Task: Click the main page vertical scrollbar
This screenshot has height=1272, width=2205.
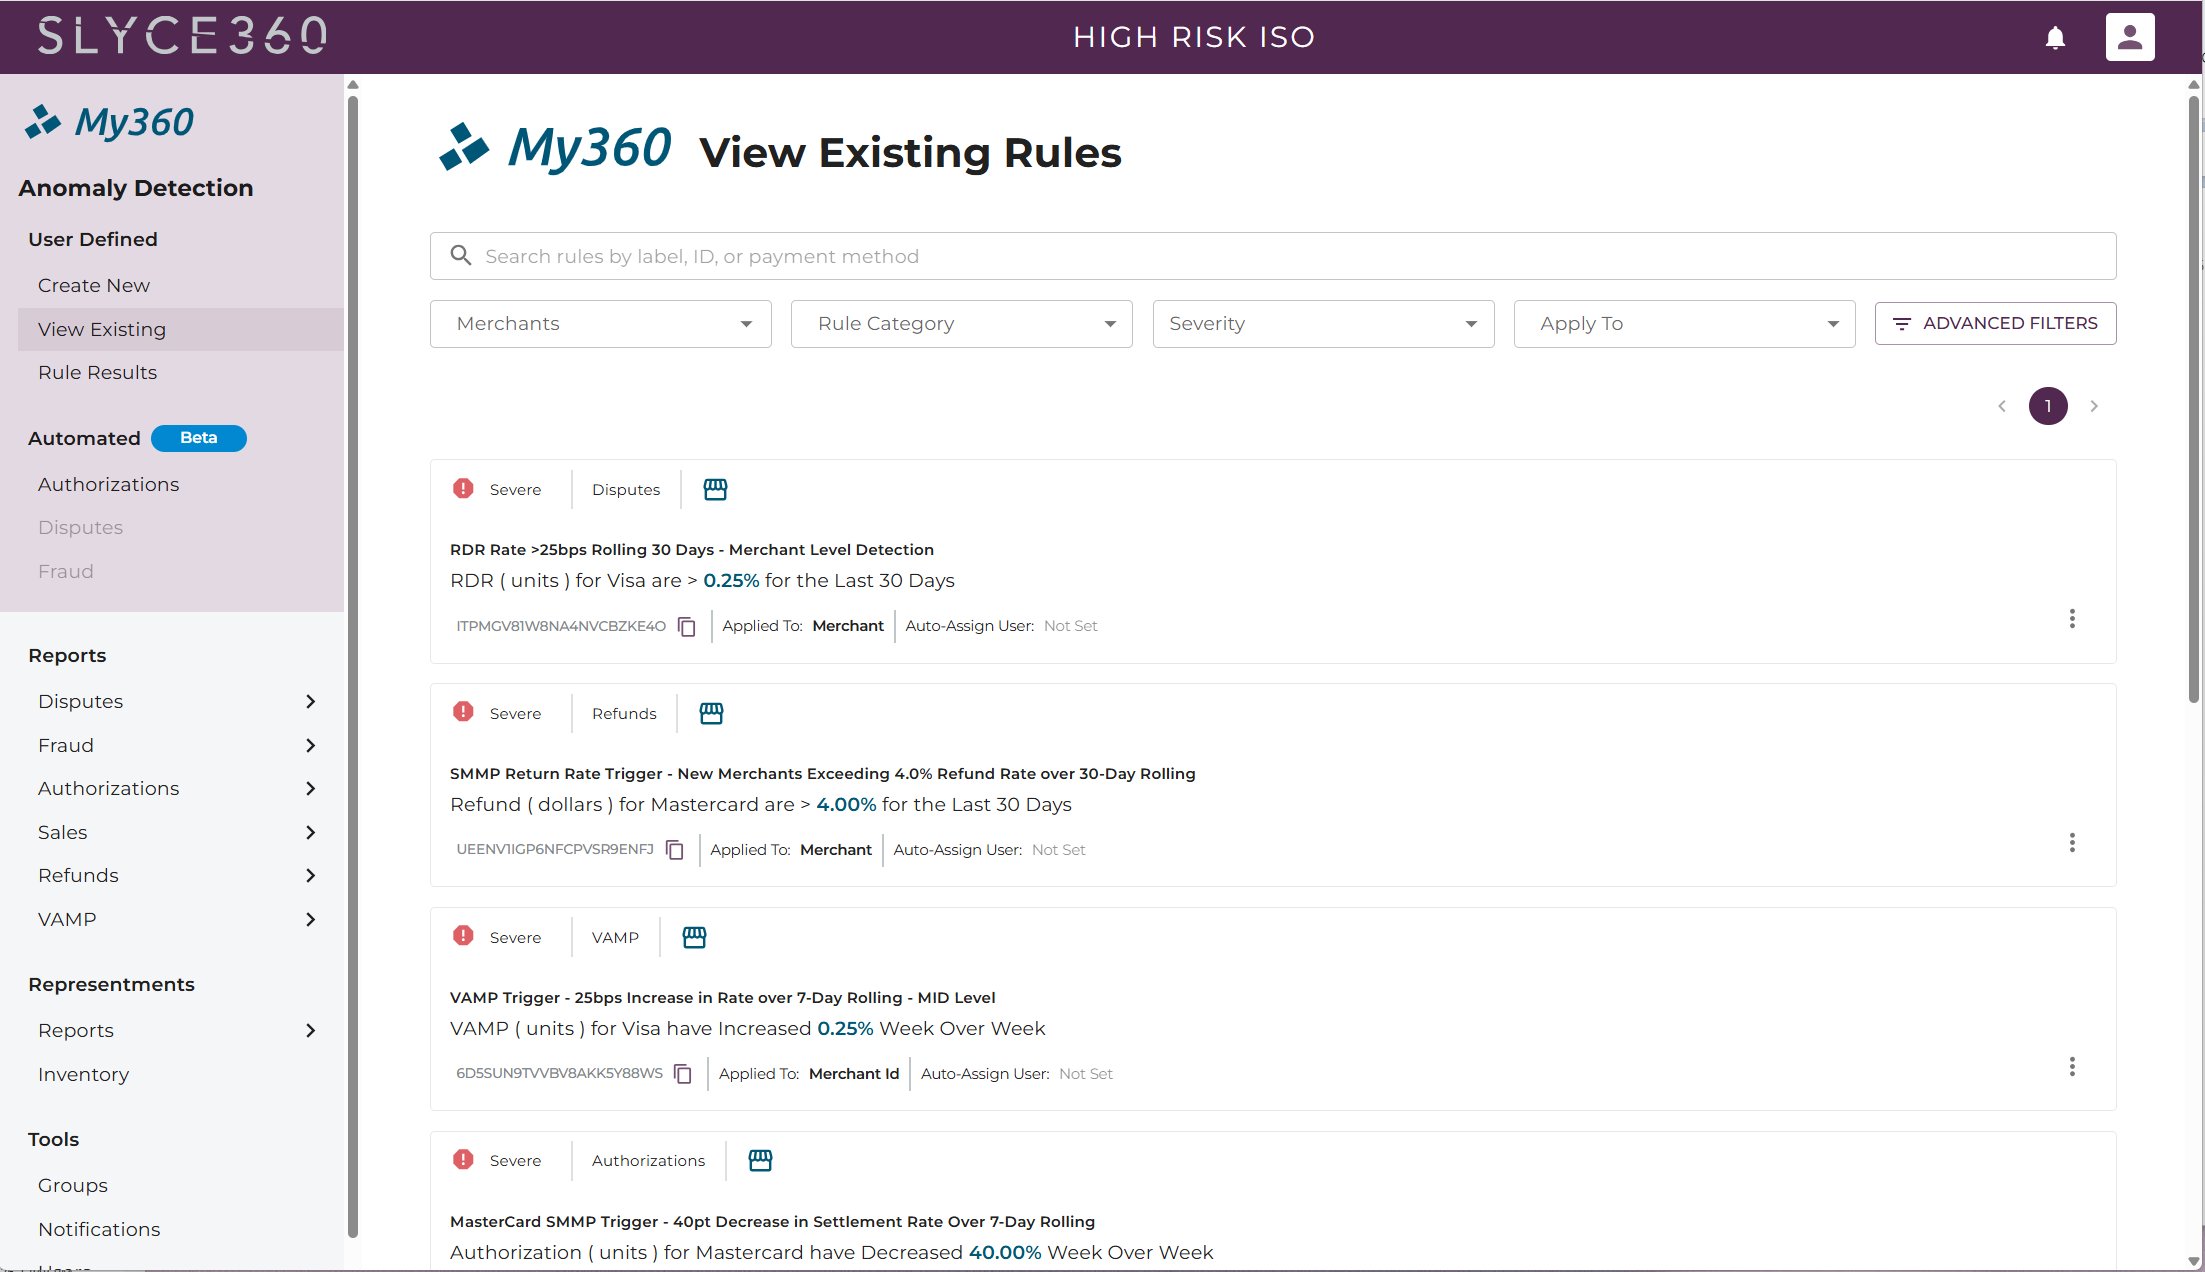Action: 2195,400
